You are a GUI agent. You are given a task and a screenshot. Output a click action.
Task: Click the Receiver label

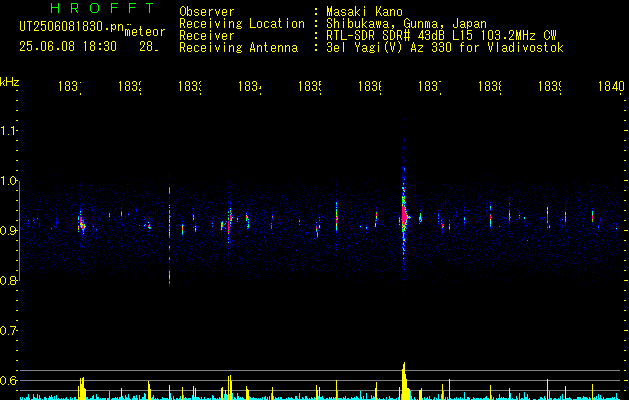207,36
